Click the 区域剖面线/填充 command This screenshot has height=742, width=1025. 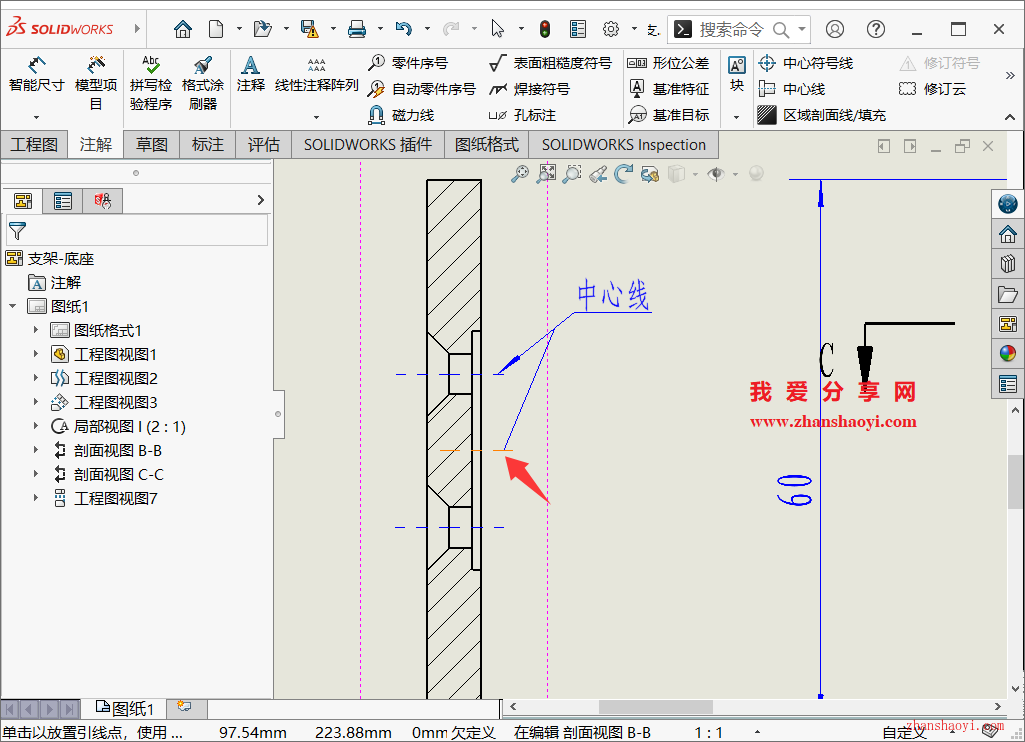[820, 114]
